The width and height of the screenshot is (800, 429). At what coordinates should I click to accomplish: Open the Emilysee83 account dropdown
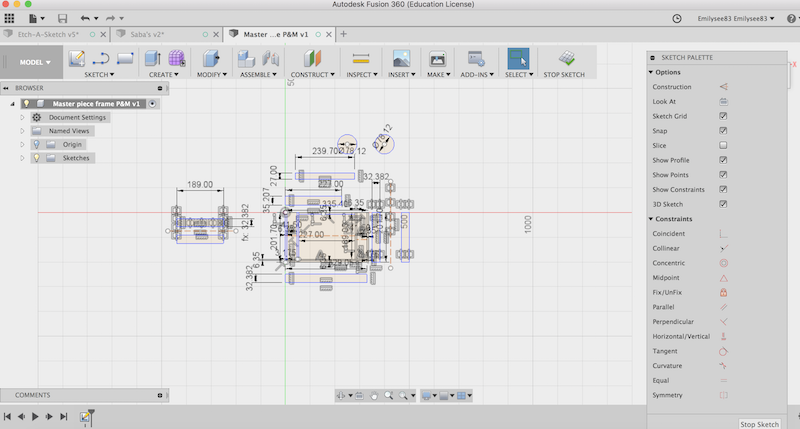(736, 18)
